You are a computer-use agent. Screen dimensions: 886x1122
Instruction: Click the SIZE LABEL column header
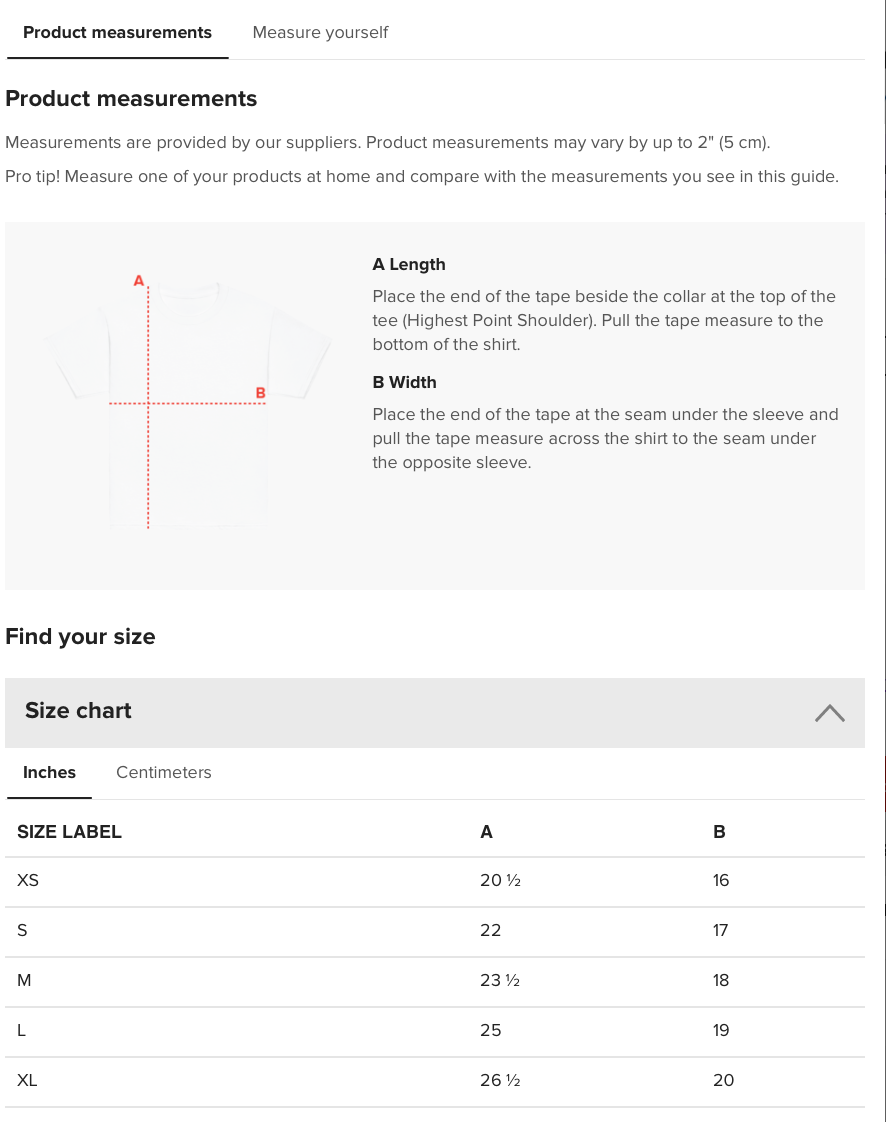tap(69, 832)
